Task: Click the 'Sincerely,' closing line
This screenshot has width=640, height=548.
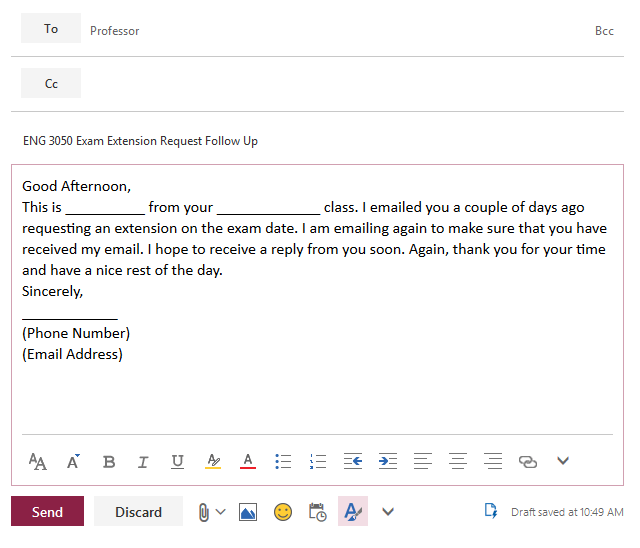Action: pyautogui.click(x=52, y=291)
